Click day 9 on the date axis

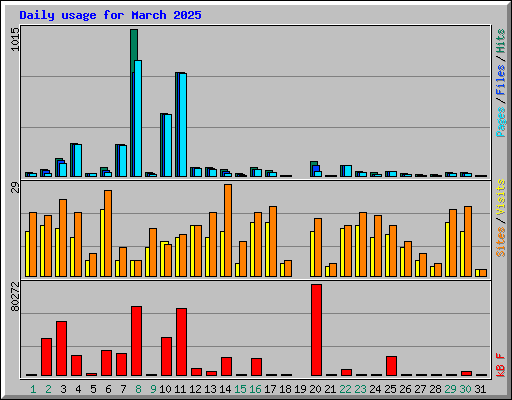153,389
